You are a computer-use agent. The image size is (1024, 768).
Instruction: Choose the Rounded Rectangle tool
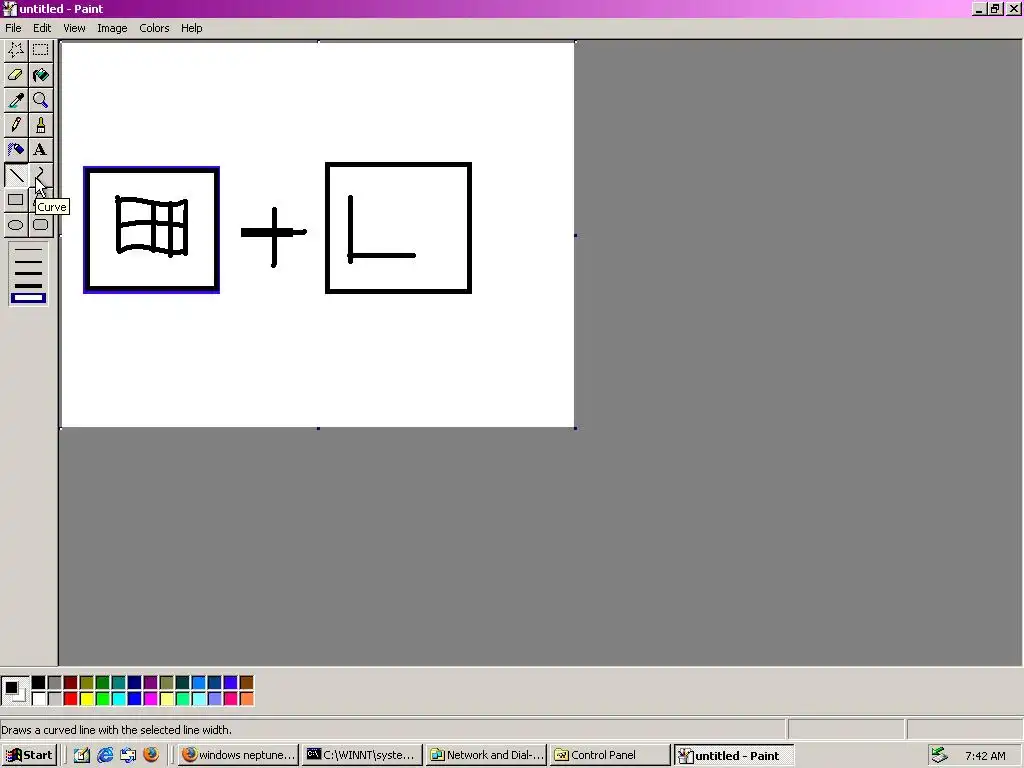pyautogui.click(x=40, y=225)
